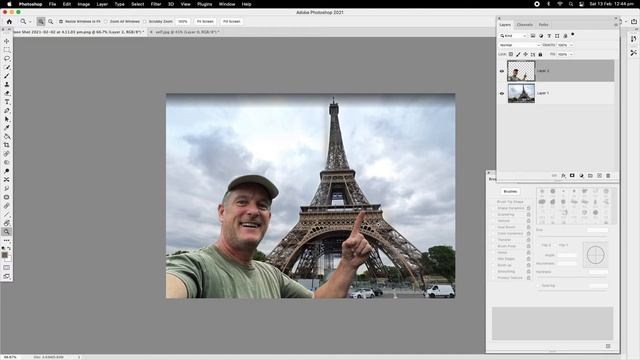Select the Crop tool
Viewport: 640px width, 360px height.
point(7,145)
